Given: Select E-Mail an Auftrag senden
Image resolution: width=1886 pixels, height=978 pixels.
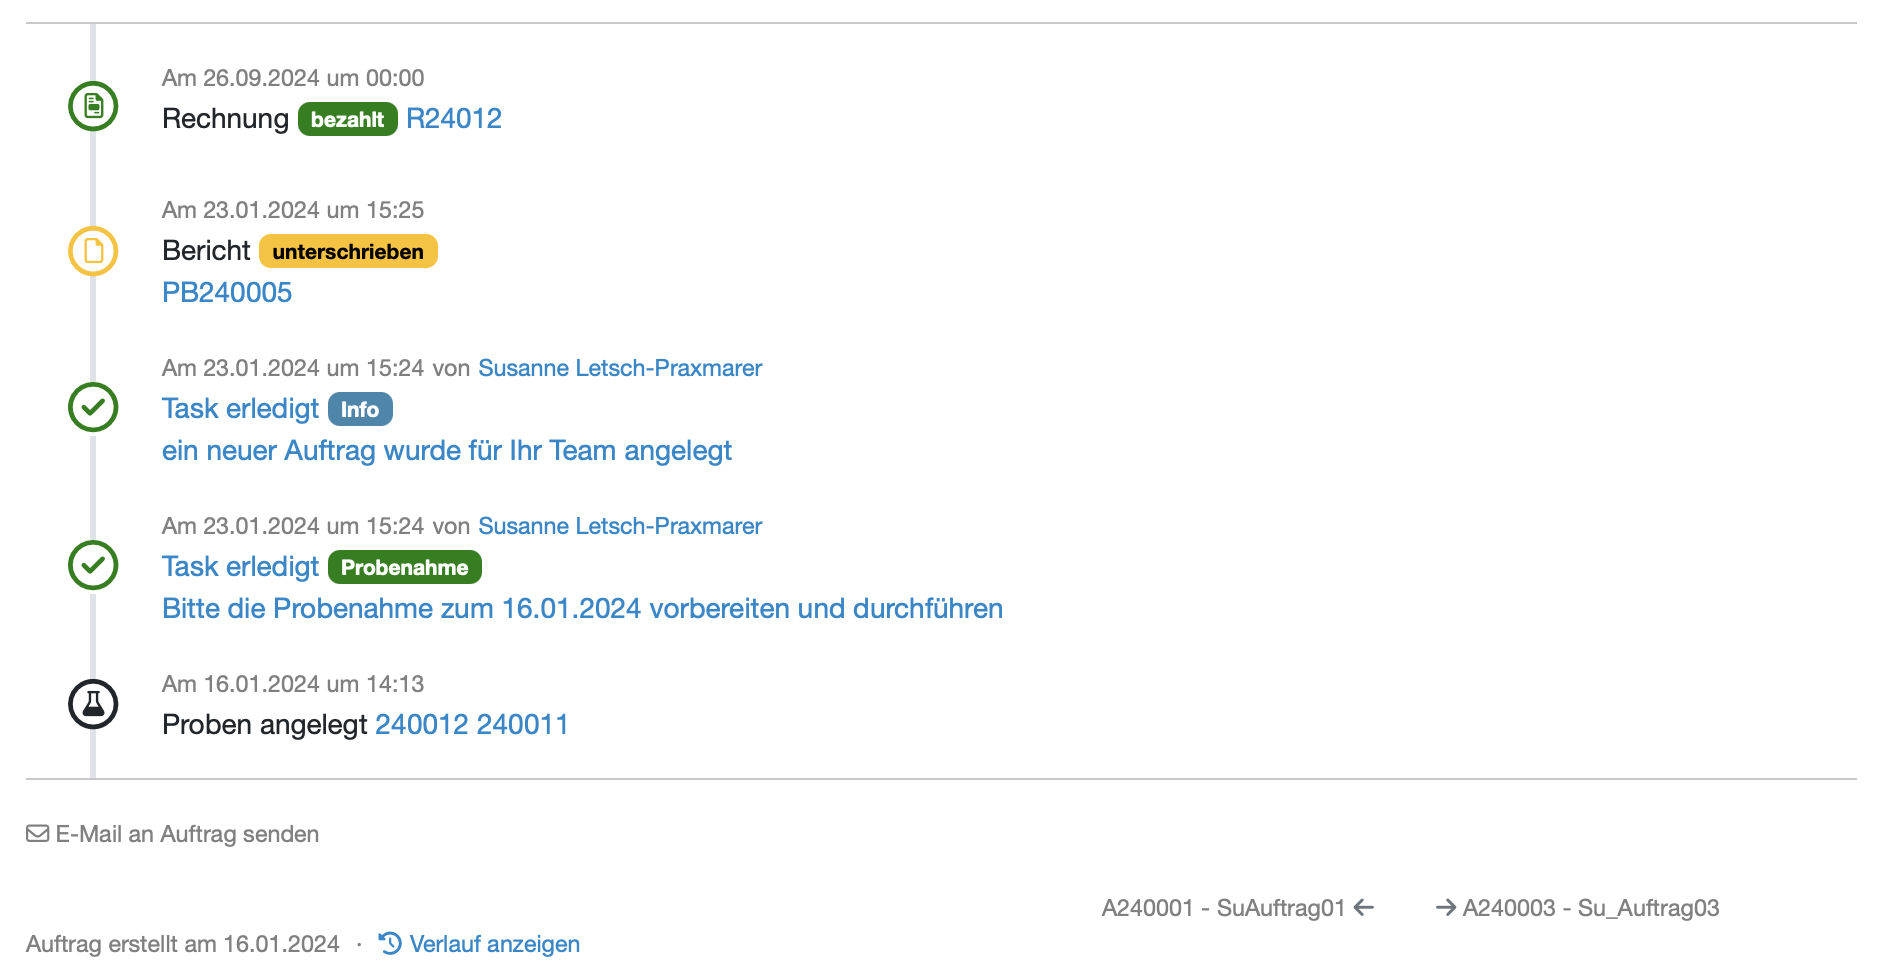Looking at the screenshot, I should tap(185, 833).
